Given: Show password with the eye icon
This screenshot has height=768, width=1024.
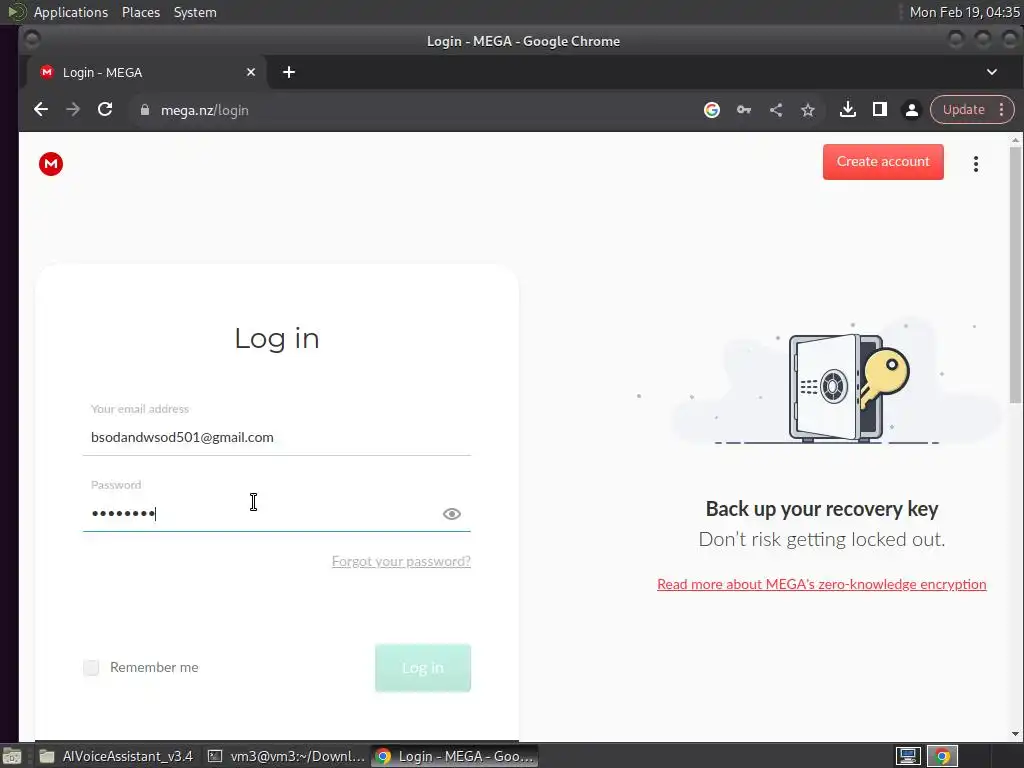Looking at the screenshot, I should (451, 514).
